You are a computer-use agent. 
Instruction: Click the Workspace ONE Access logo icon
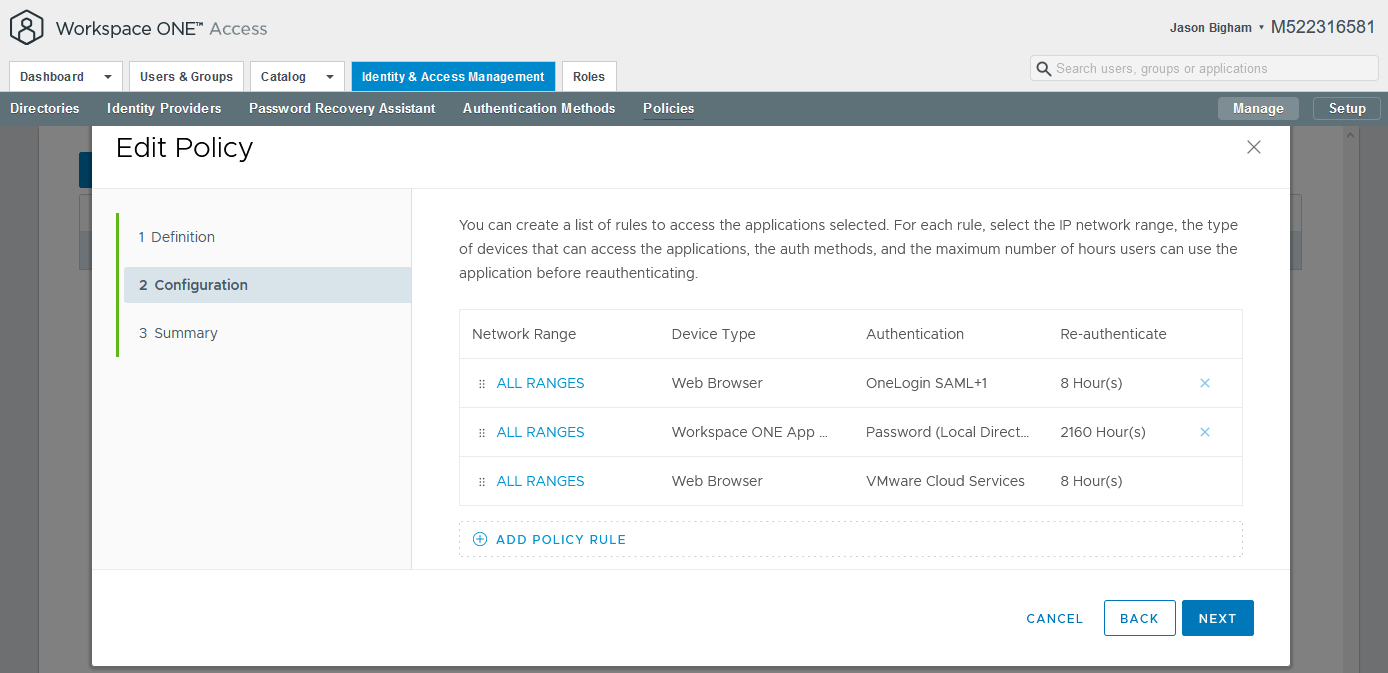(x=26, y=27)
